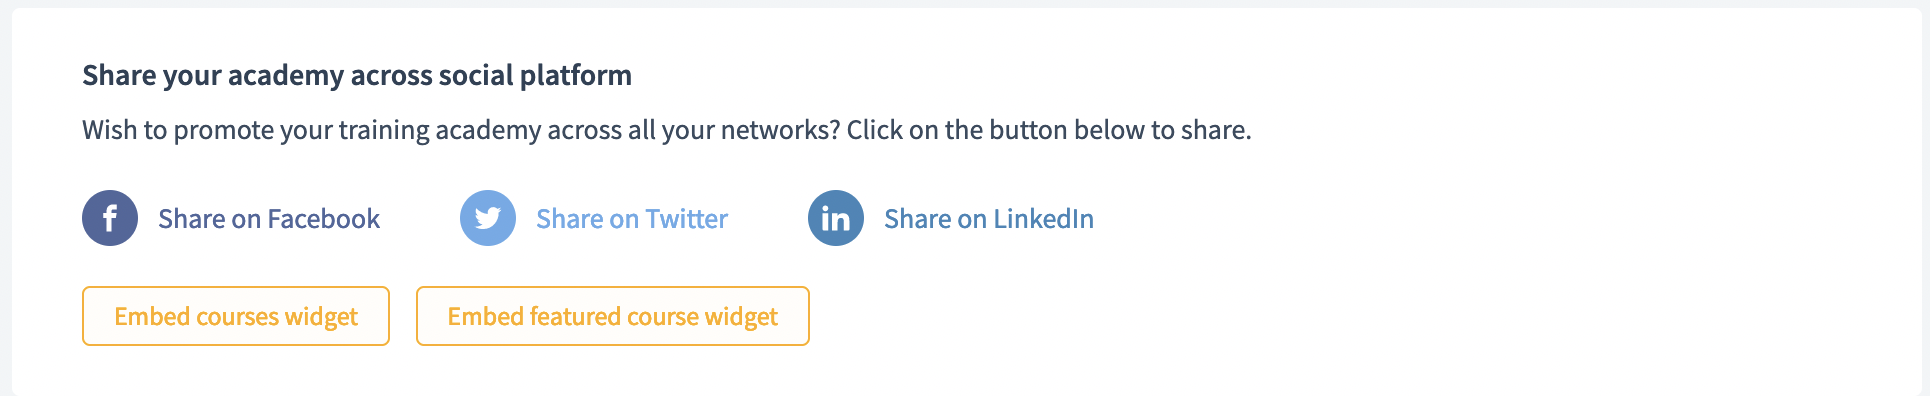Click the LinkedIn 'in' logo icon
Image resolution: width=1930 pixels, height=396 pixels.
click(836, 218)
